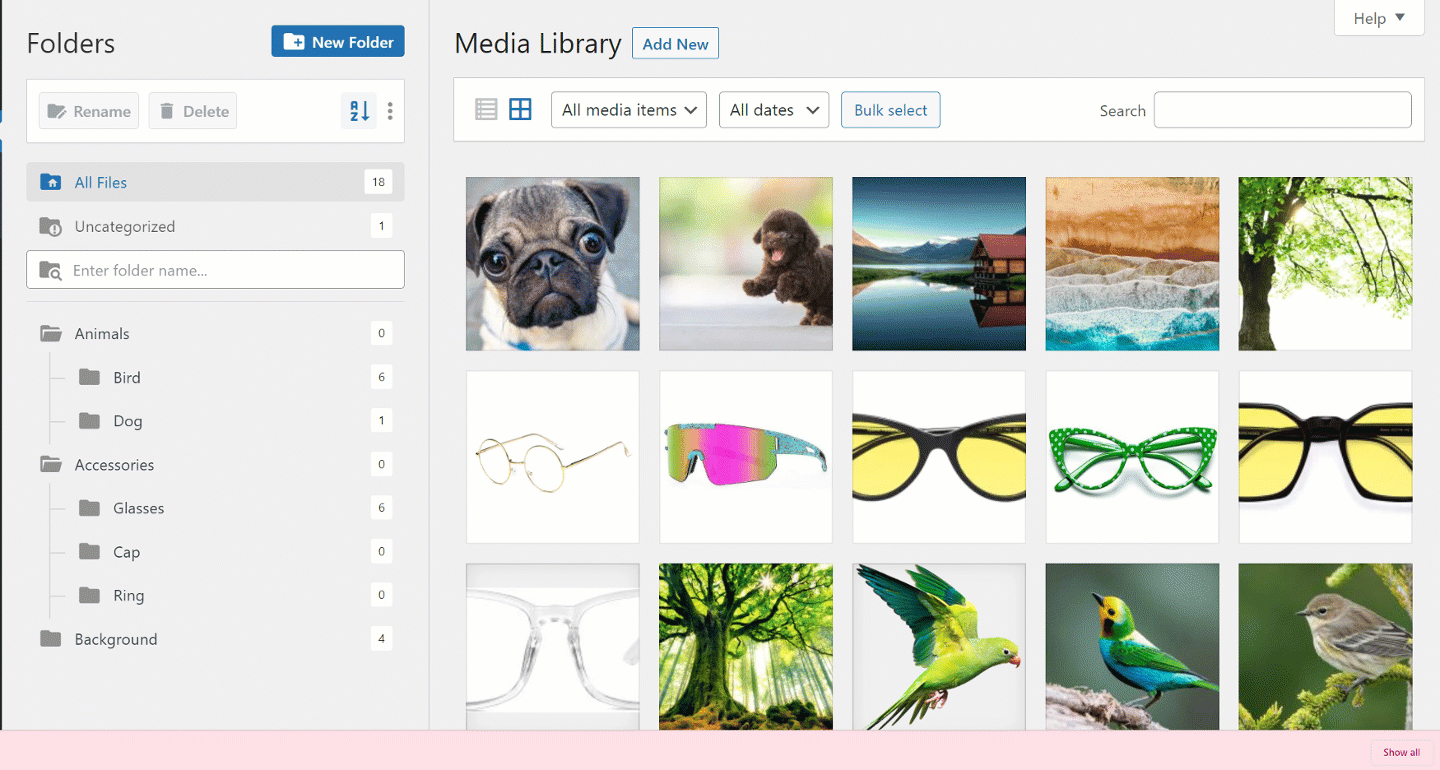Click the Delete button
The height and width of the screenshot is (770, 1440).
tap(193, 111)
